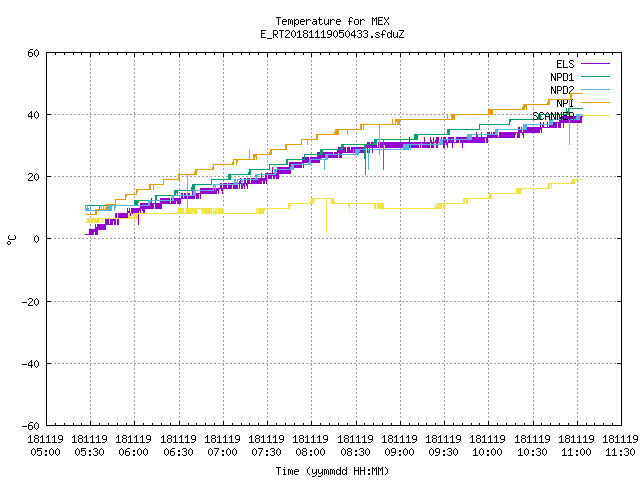Click the y-axis label 20
The width and height of the screenshot is (640, 480).
click(33, 177)
